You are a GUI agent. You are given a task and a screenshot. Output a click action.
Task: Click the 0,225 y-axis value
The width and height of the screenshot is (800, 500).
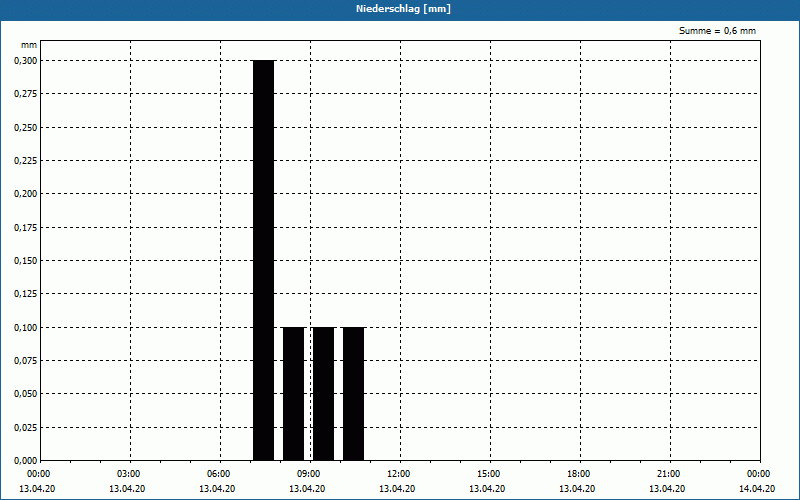26,161
